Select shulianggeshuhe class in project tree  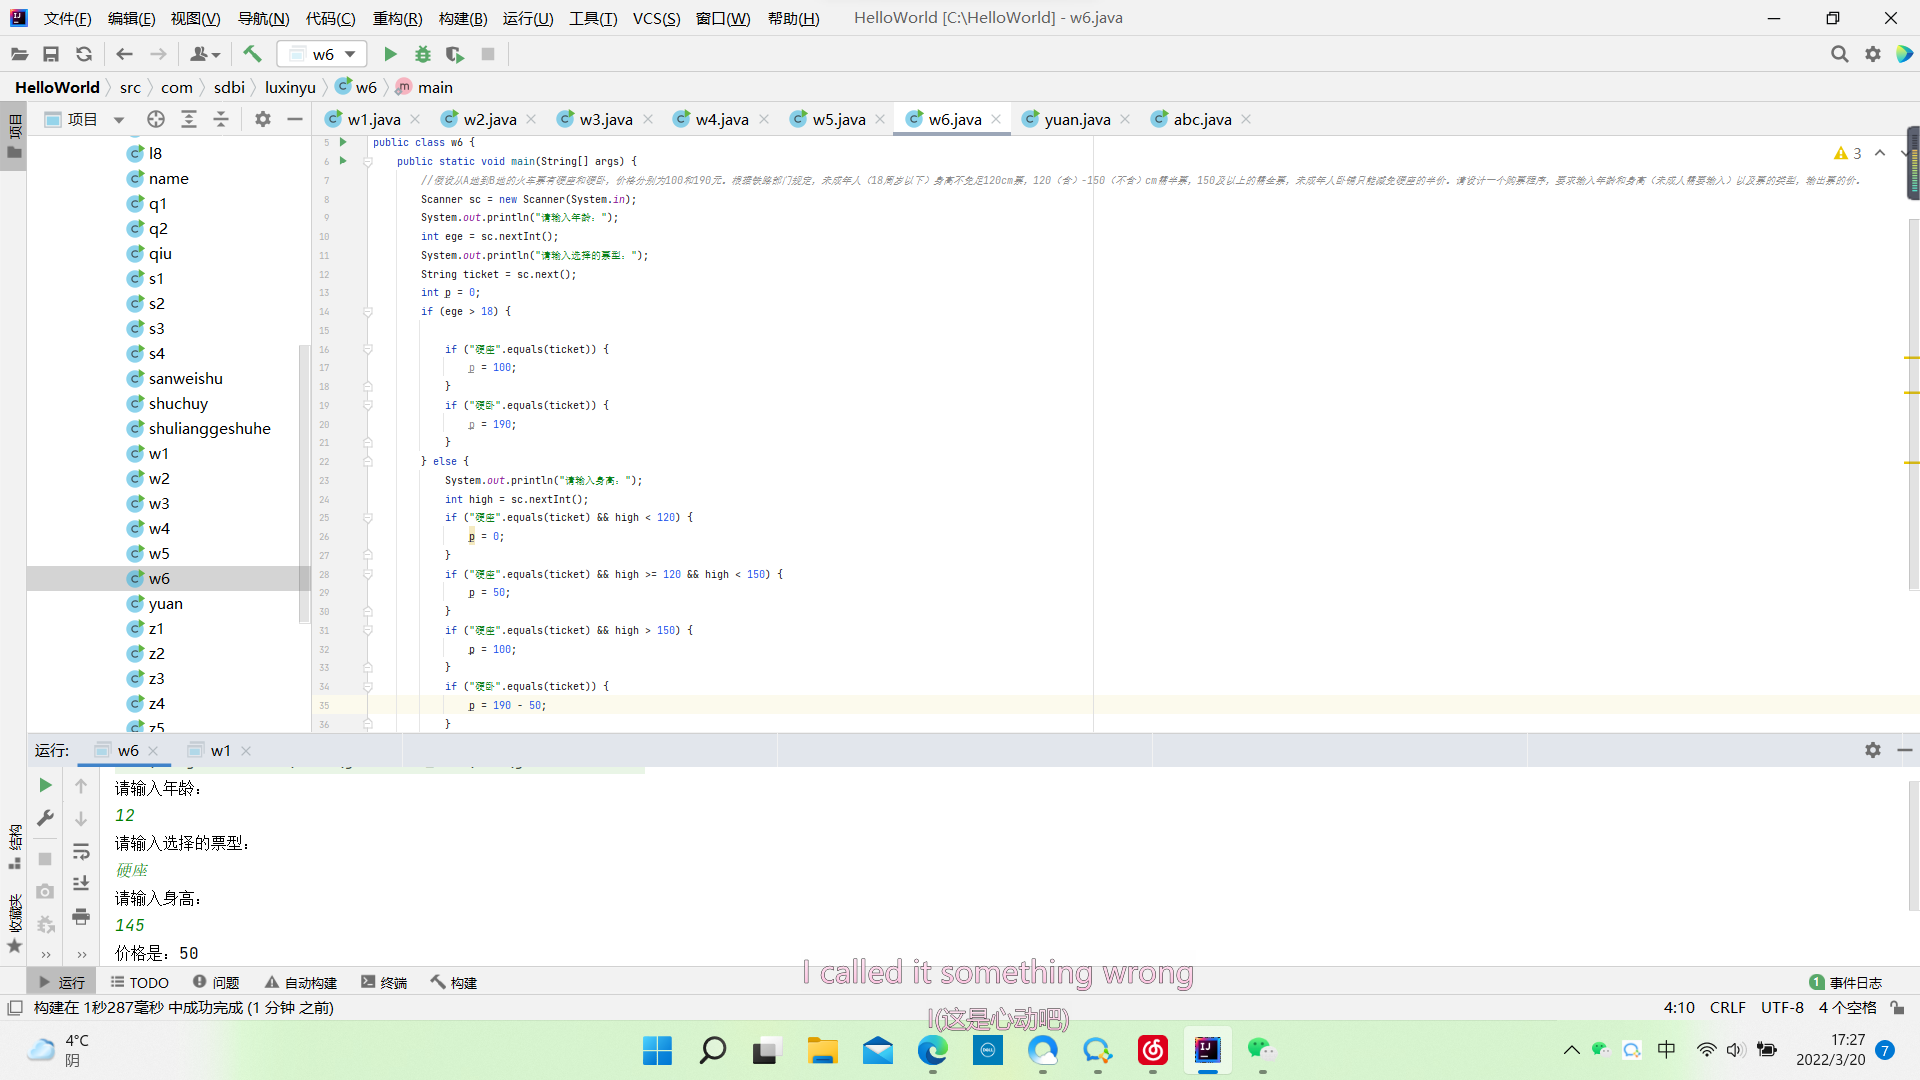[209, 428]
